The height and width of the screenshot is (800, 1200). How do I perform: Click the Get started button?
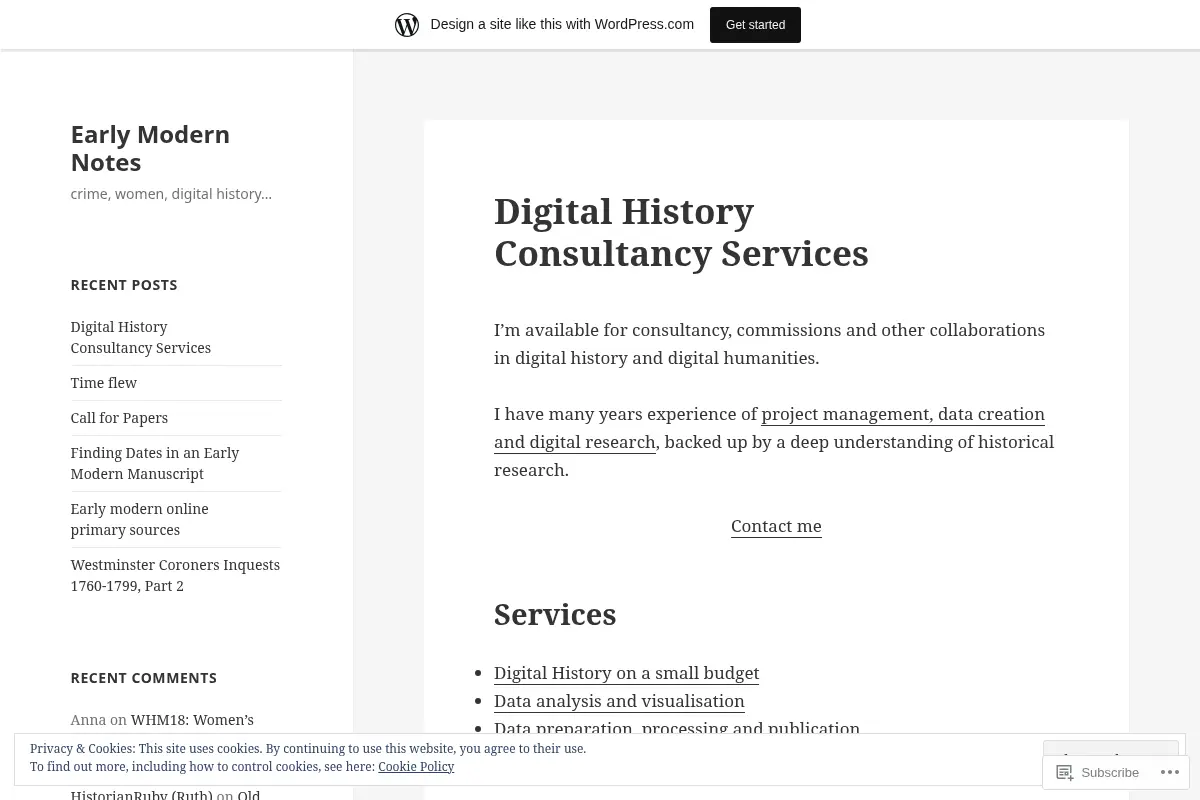pos(755,25)
